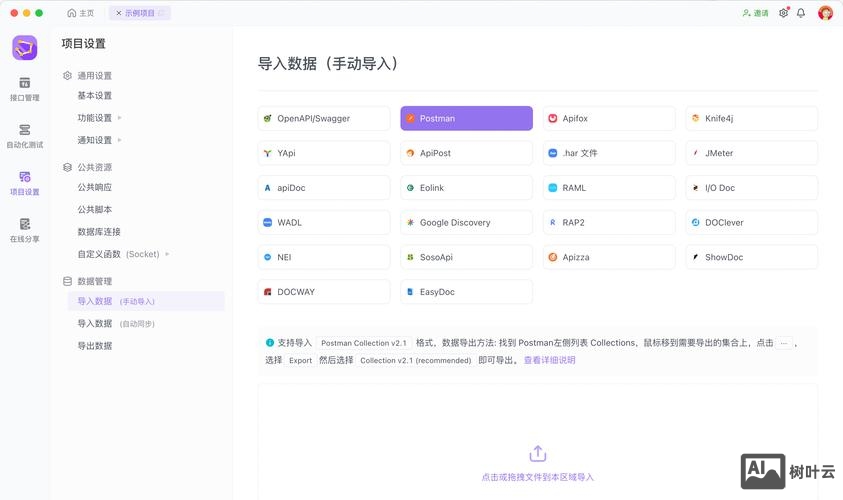Screen dimensions: 843x500
Task: Click the 通用设置 section header
Action: [88, 76]
